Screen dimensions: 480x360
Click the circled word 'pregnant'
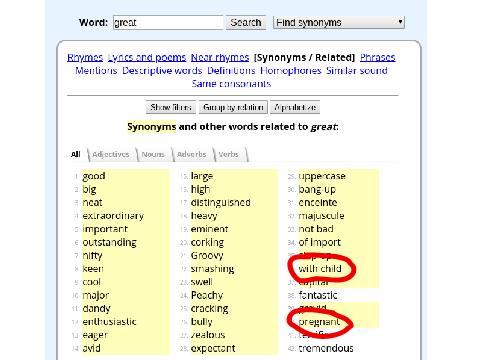pos(319,322)
